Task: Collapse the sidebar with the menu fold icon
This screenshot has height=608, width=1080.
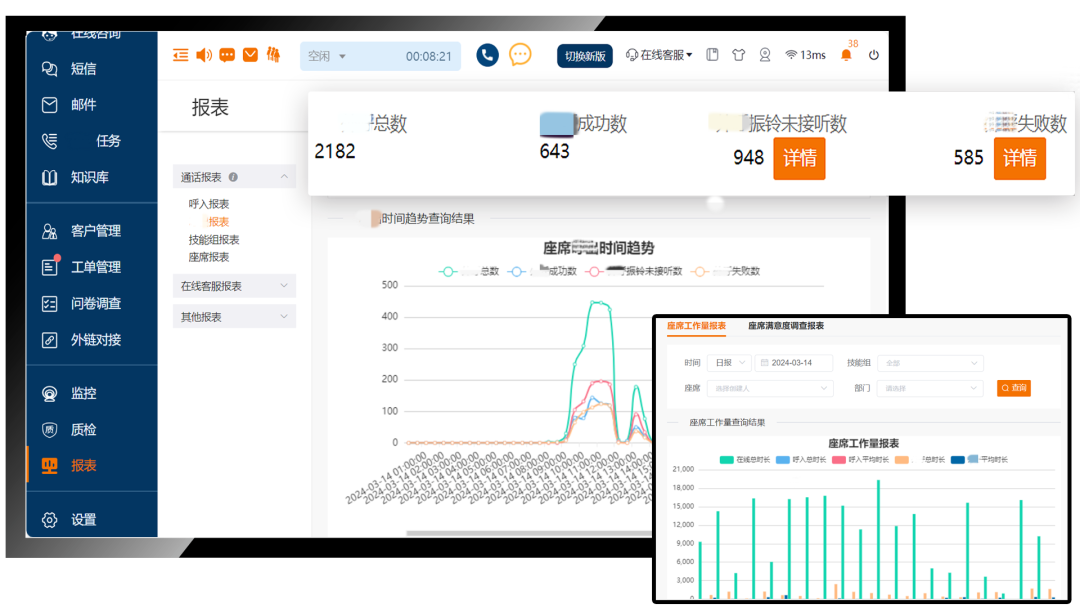Action: click(x=180, y=55)
